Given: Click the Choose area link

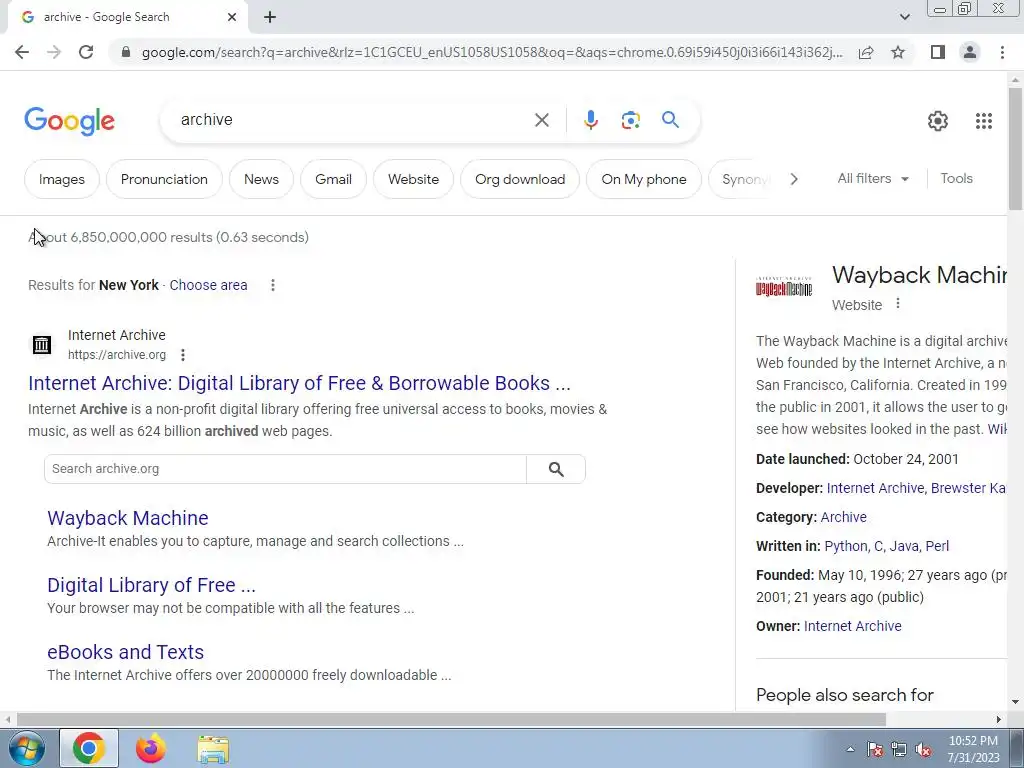Looking at the screenshot, I should tap(208, 285).
